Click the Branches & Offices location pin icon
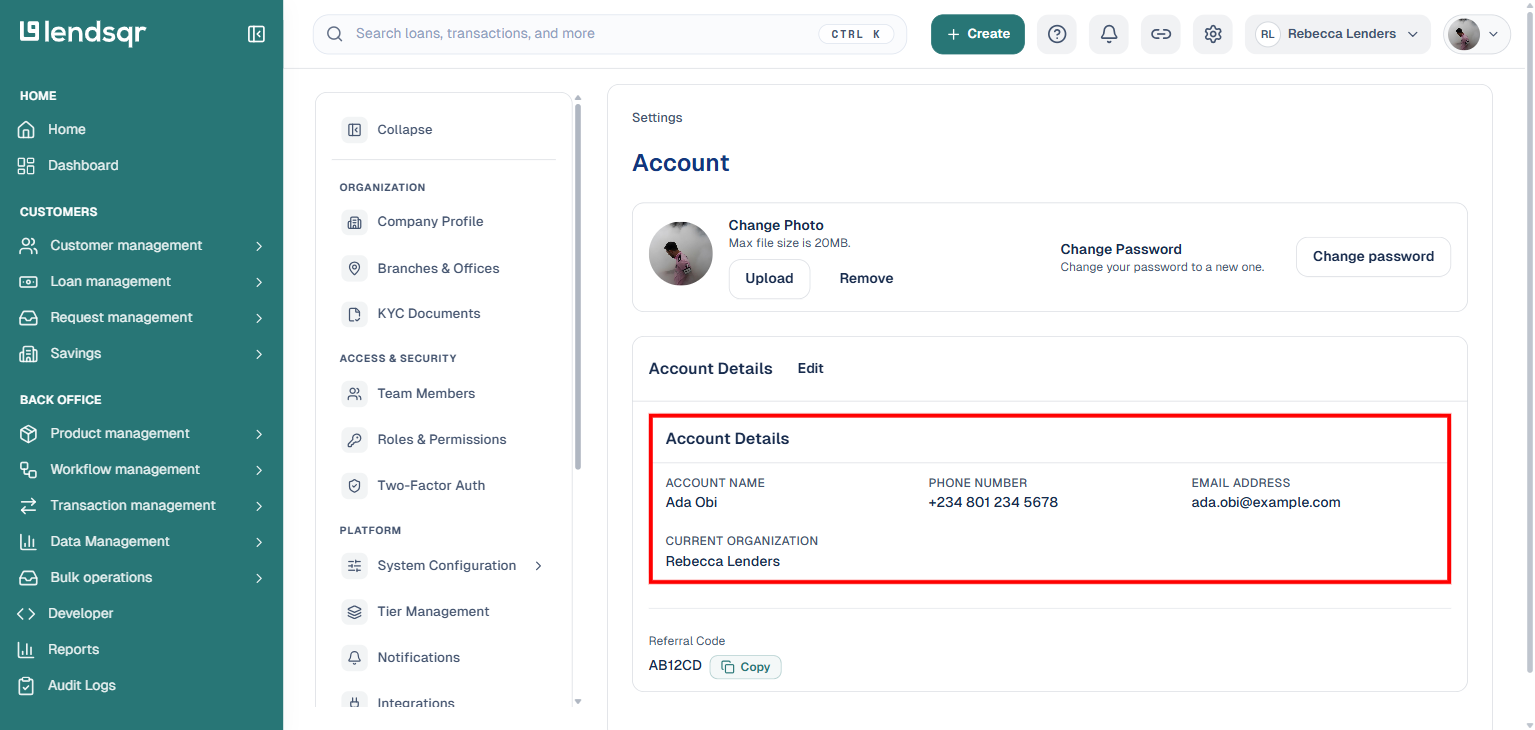1535x730 pixels. click(355, 268)
